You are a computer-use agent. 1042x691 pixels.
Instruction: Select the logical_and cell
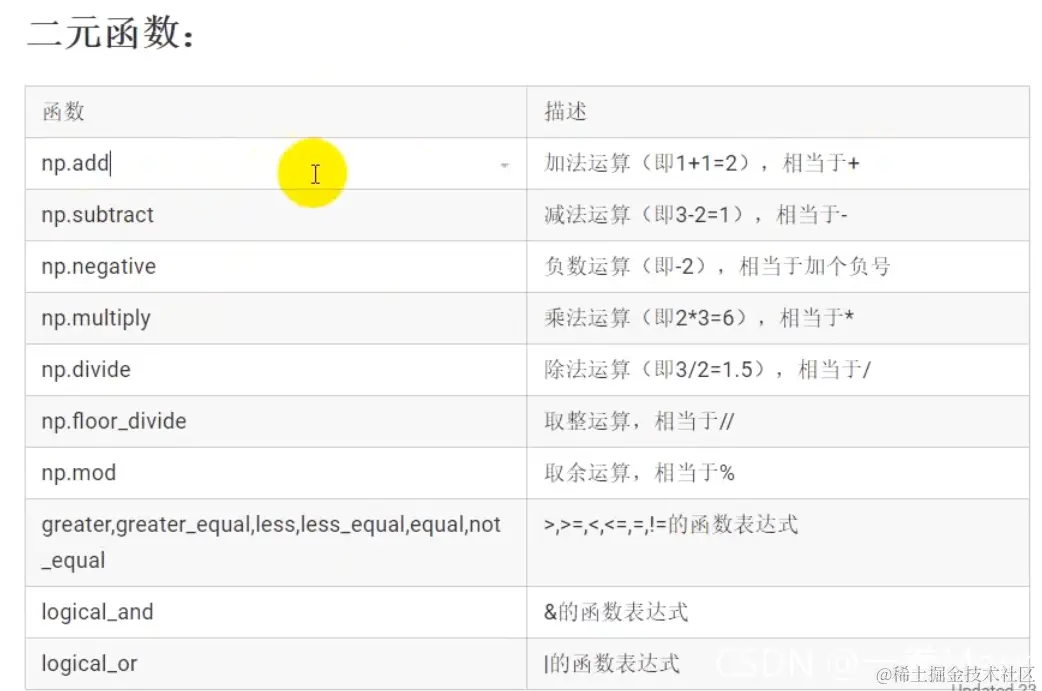tap(276, 612)
